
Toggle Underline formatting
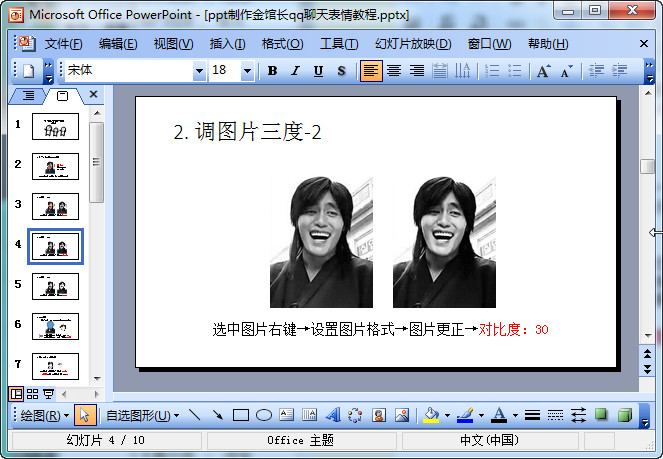[x=318, y=71]
